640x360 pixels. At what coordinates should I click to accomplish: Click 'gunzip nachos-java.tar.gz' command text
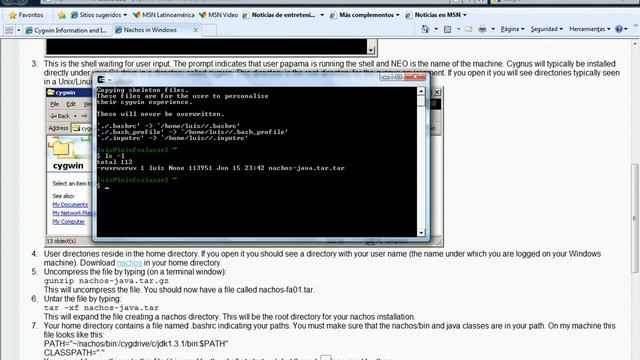106,281
